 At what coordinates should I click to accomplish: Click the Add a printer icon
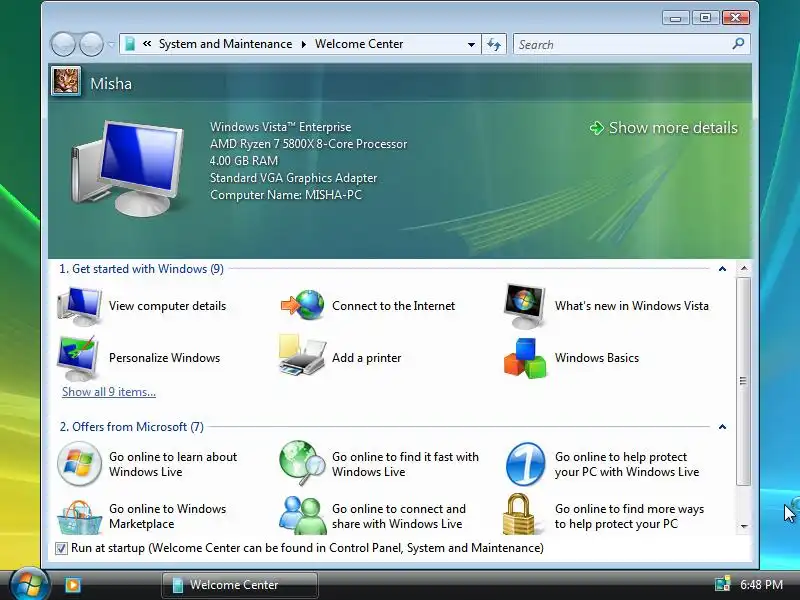pyautogui.click(x=302, y=356)
